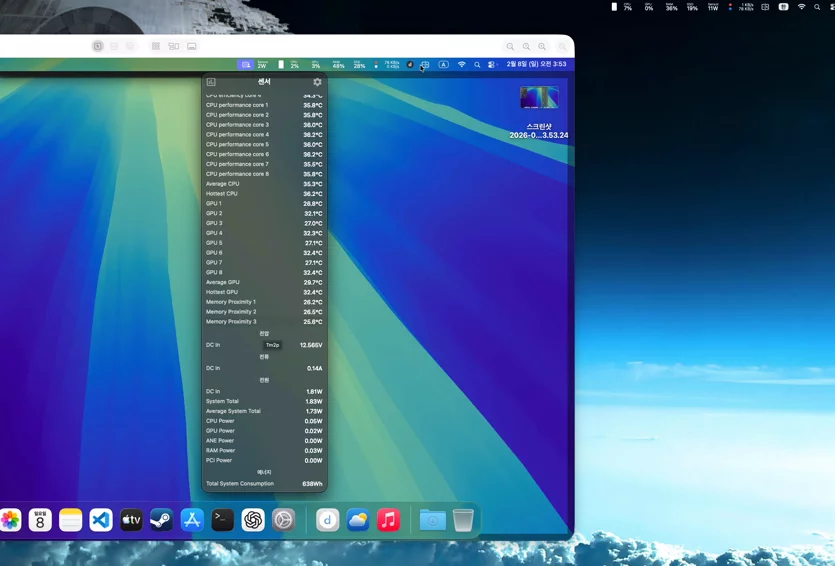The width and height of the screenshot is (835, 566).
Task: Select the 'Memory Proximity 1' row
Action: [x=264, y=302]
